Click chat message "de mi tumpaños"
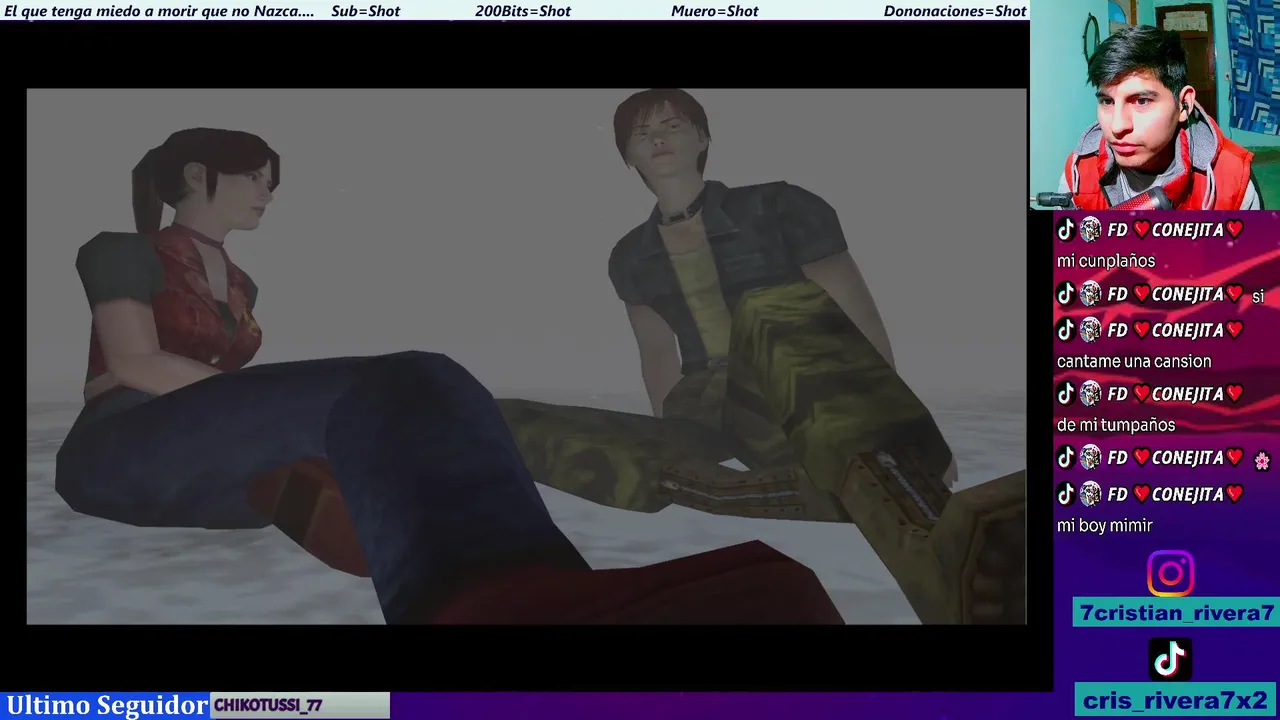Screen dimensions: 1280x720 [x=1116, y=425]
